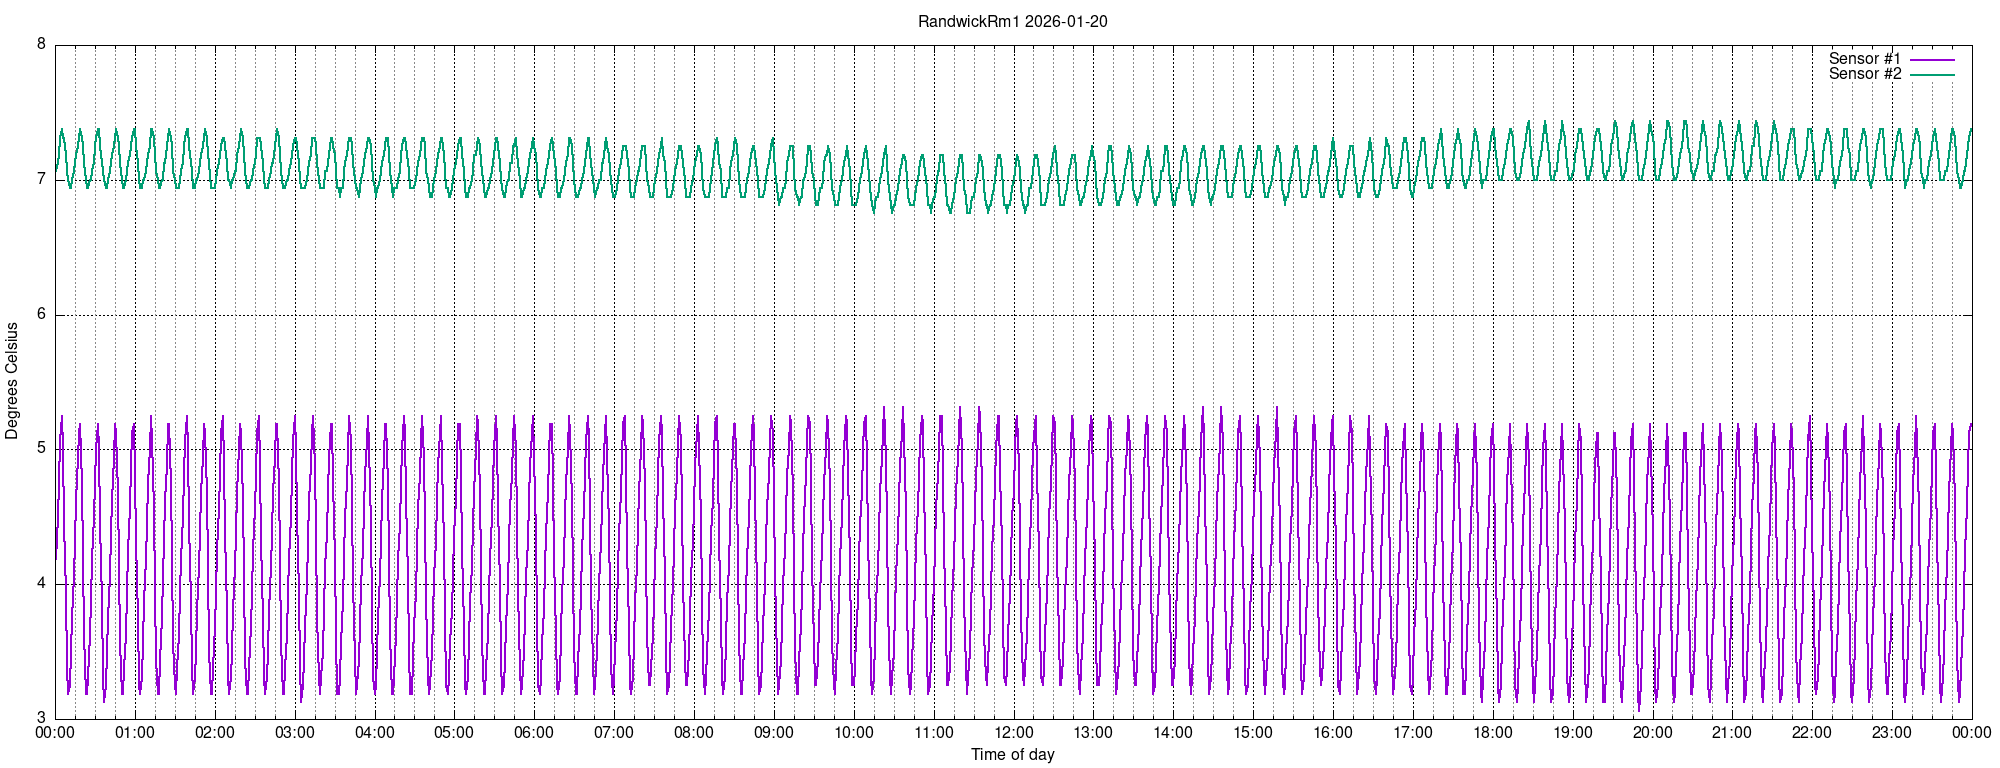
Task: Click the 09:00 time tick label
Action: (x=774, y=733)
